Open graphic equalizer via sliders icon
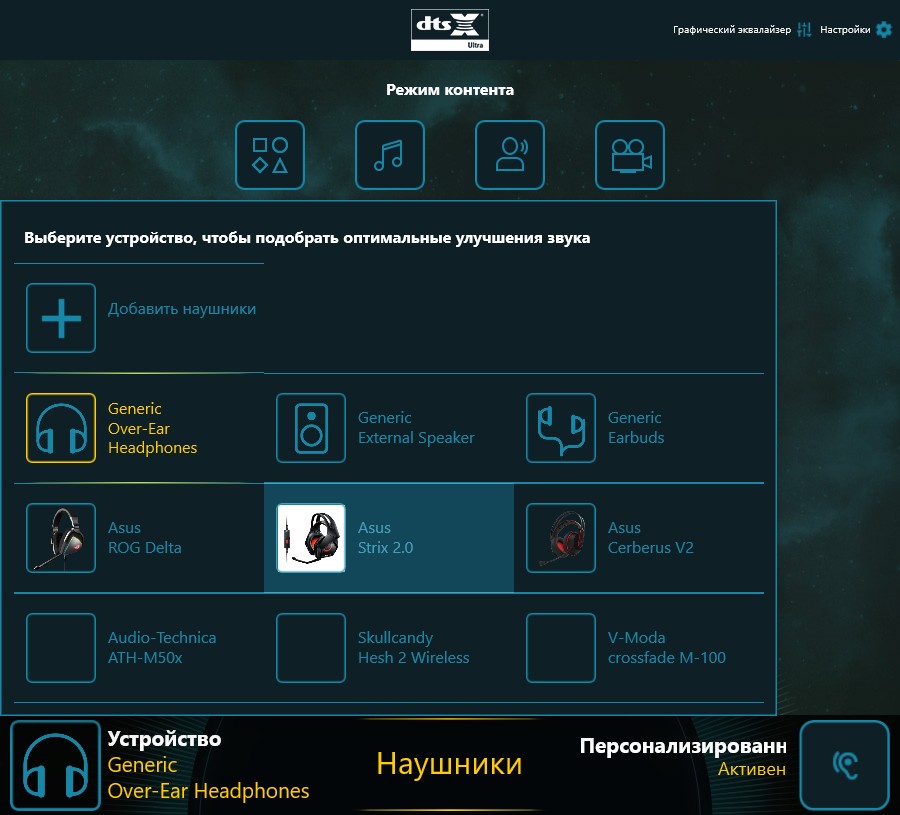900x815 pixels. click(804, 30)
